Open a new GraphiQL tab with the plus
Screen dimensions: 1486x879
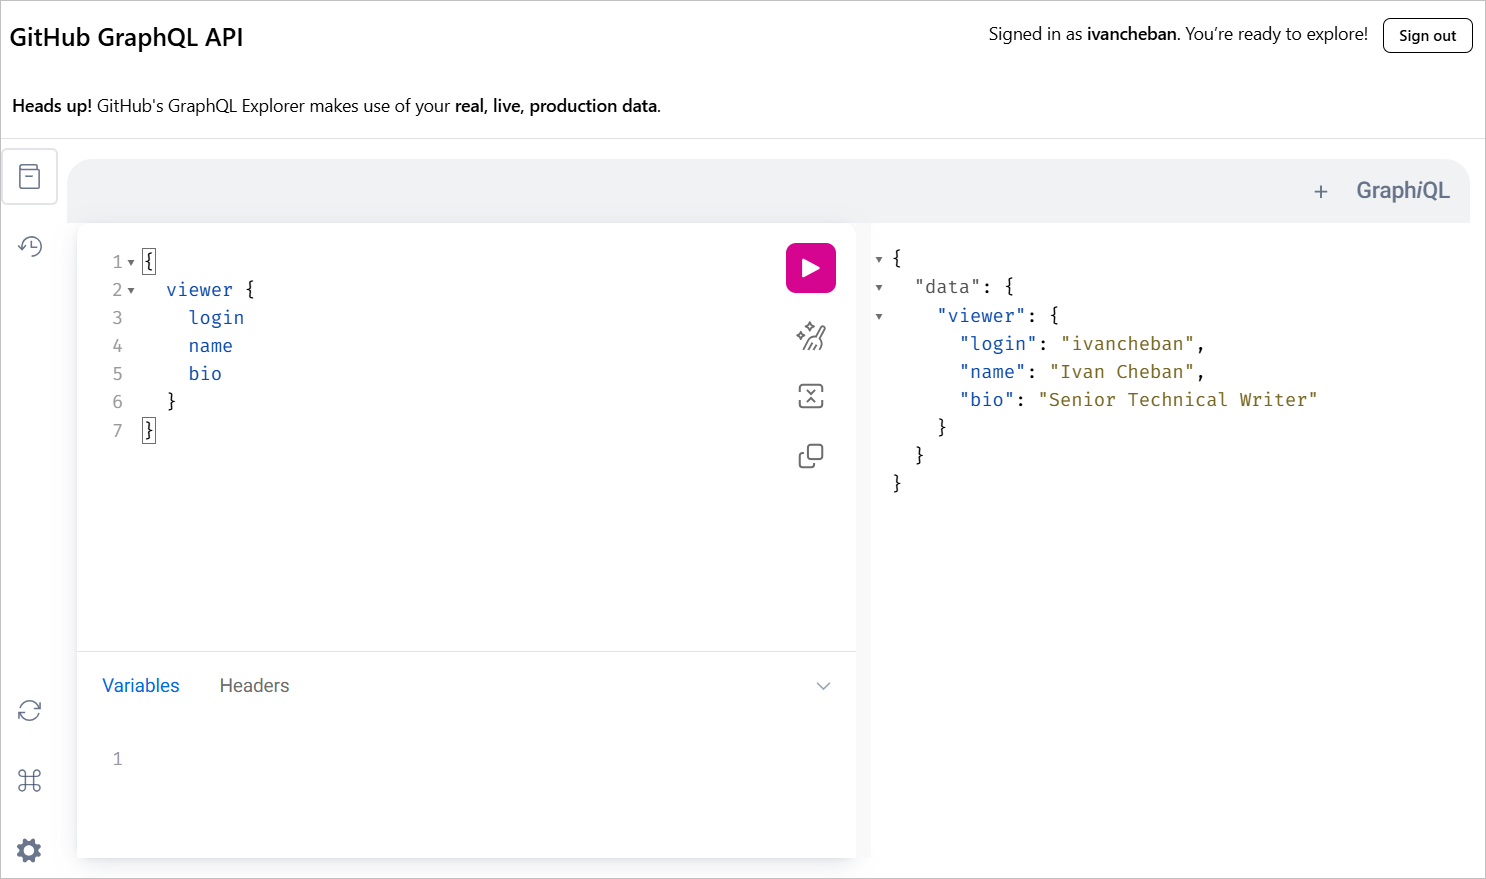click(x=1321, y=190)
